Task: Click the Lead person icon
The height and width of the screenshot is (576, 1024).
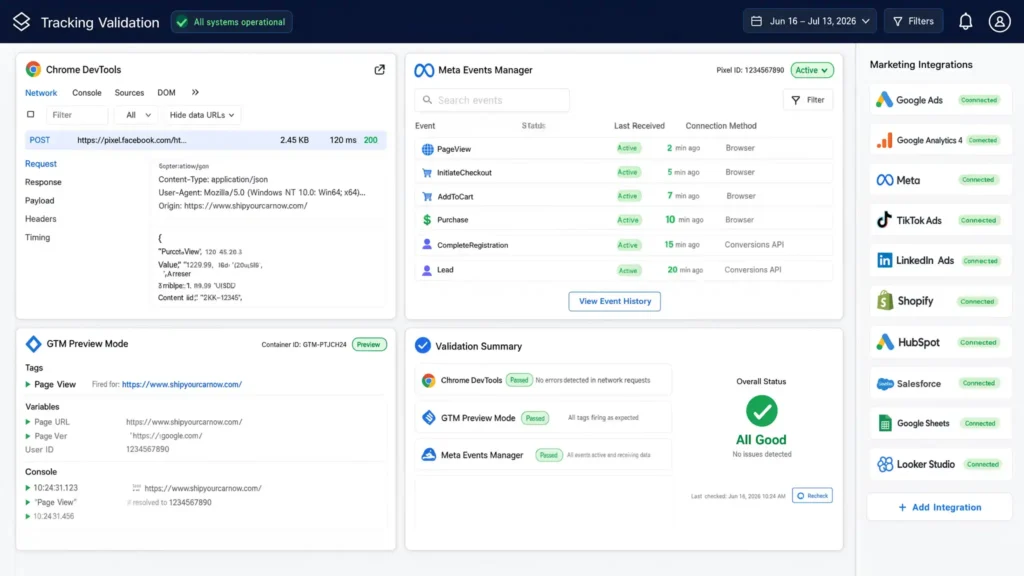Action: coord(427,269)
